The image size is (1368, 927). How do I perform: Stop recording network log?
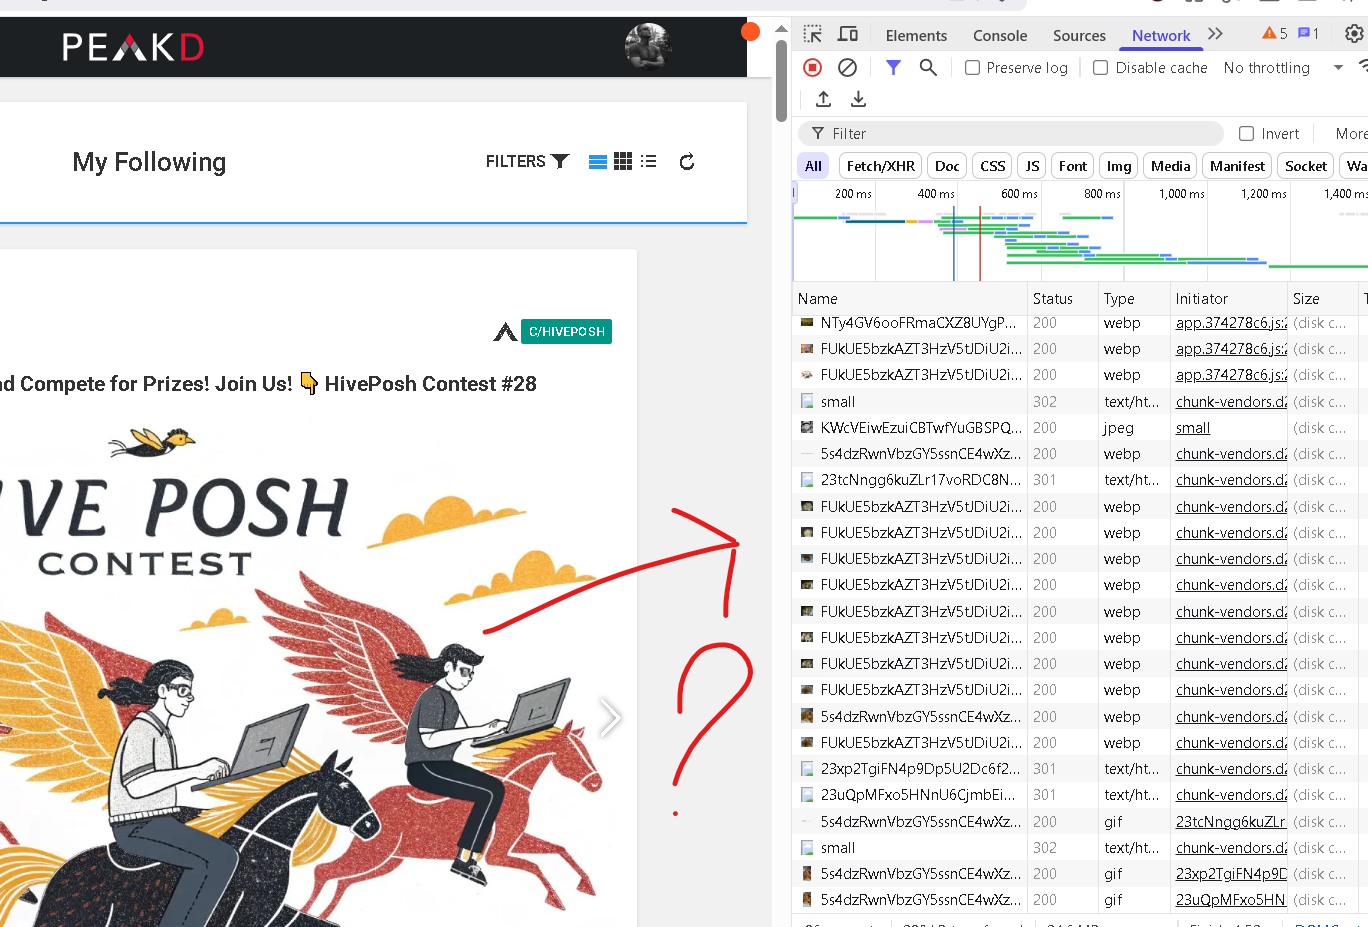tap(812, 67)
